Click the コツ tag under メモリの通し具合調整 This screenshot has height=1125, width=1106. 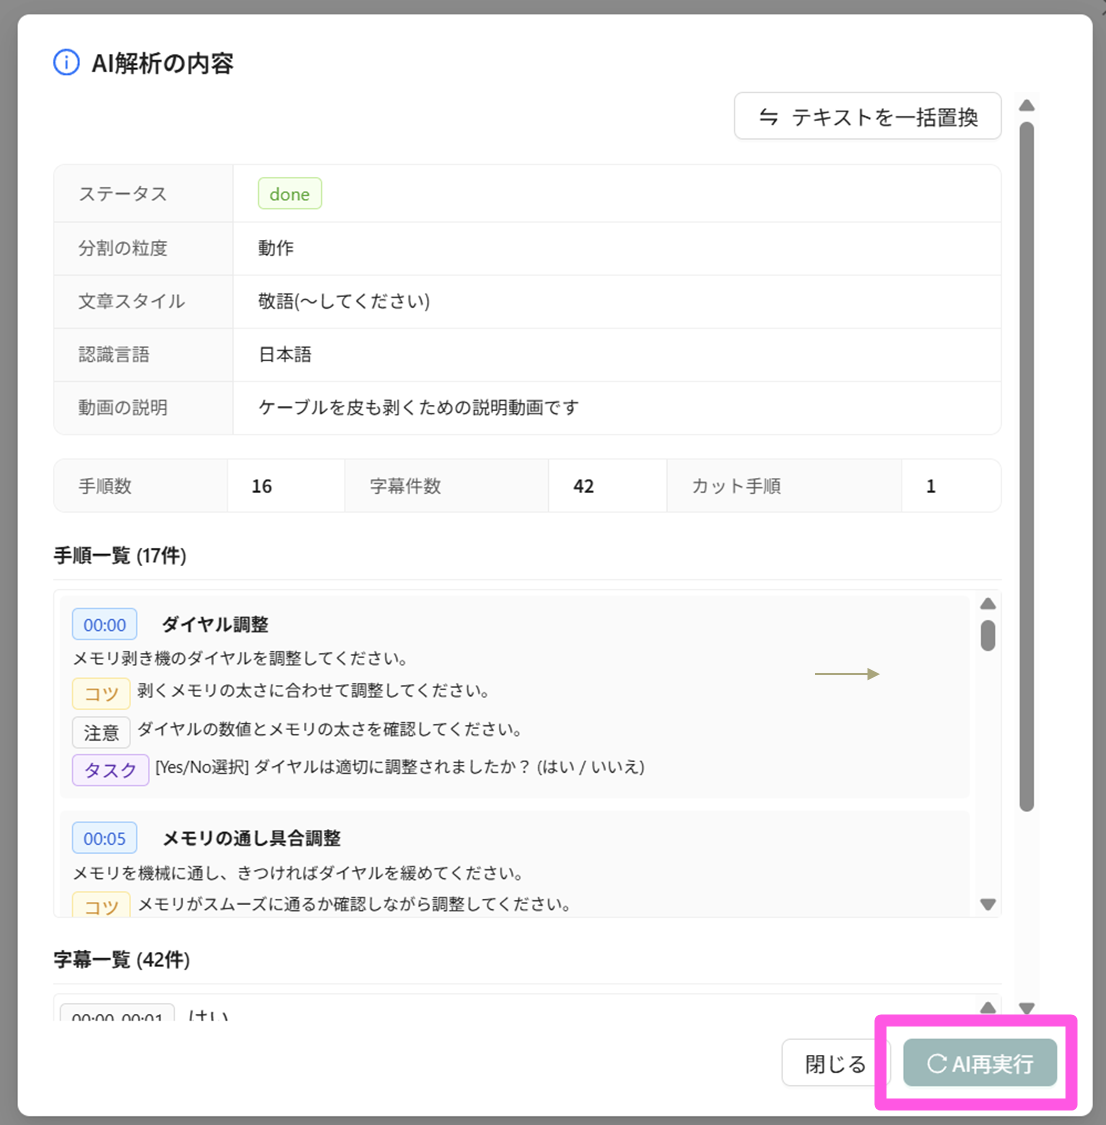(101, 905)
